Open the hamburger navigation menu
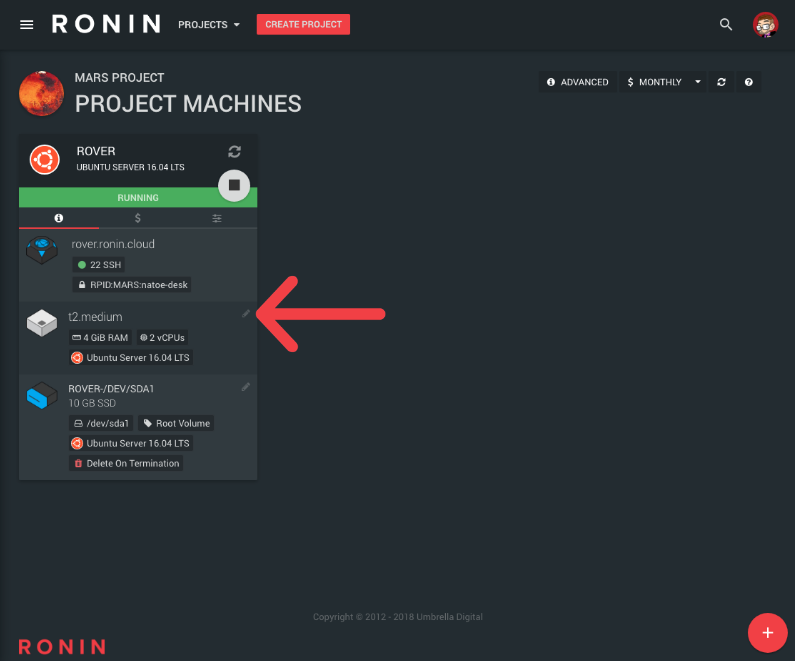This screenshot has width=795, height=661. [26, 24]
